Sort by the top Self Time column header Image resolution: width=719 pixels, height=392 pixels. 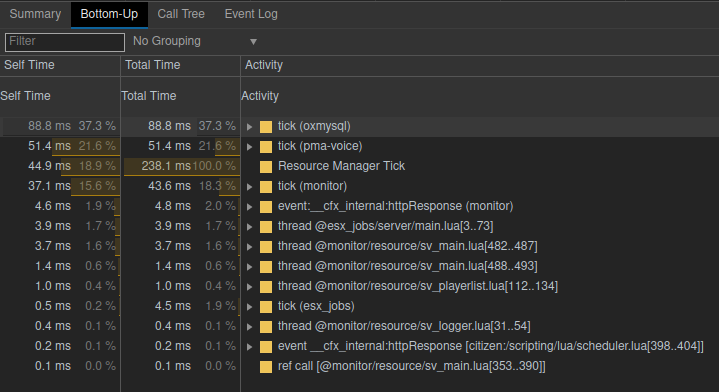click(60, 65)
